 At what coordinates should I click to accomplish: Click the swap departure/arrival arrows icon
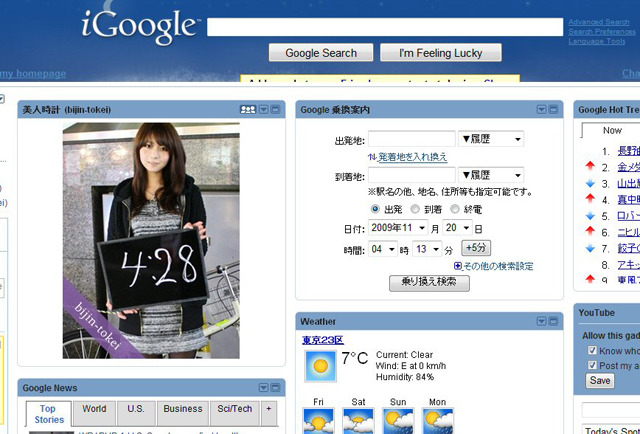(x=372, y=157)
